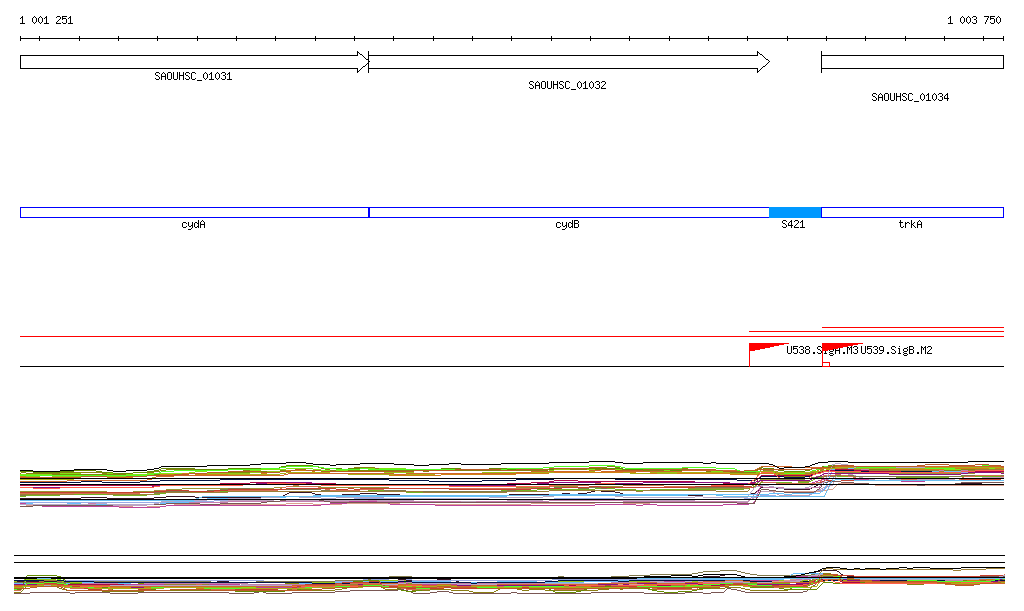Click the U539 red promoter flag
1024x611 pixels.
[x=836, y=348]
